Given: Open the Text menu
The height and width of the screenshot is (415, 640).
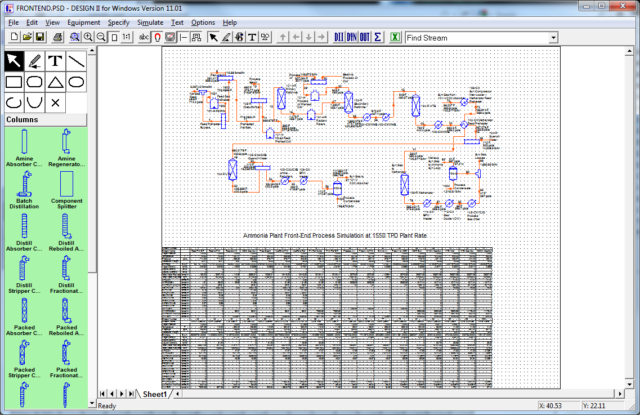Looking at the screenshot, I should click(177, 22).
